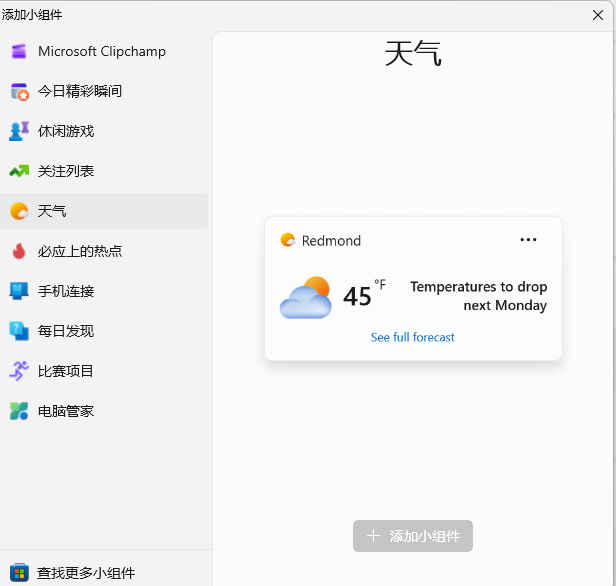Click the Microsoft Store icon at the bottom
The width and height of the screenshot is (616, 586).
pos(19,573)
